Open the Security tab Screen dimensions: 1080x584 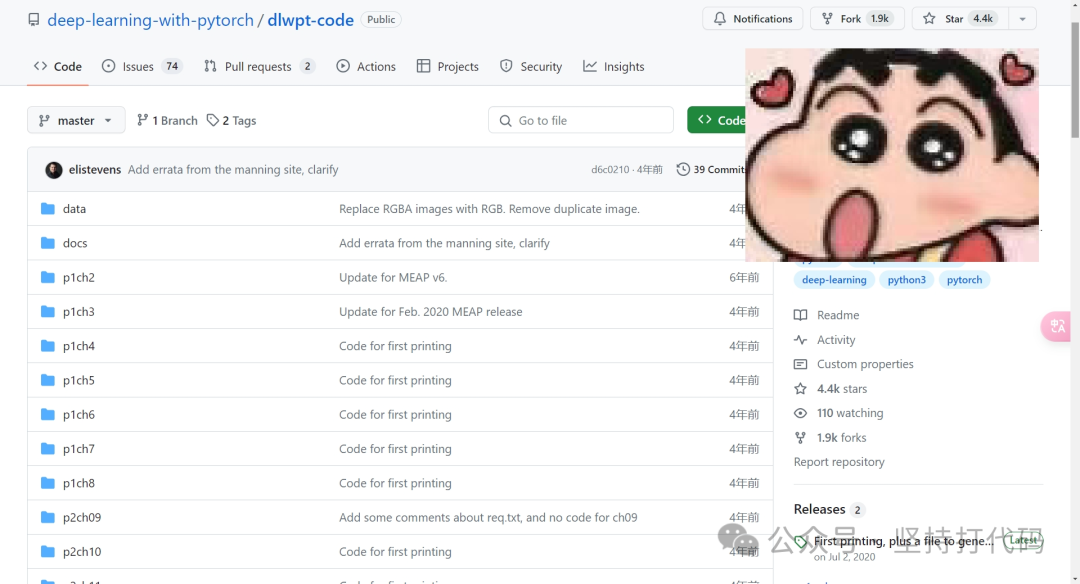tap(531, 67)
